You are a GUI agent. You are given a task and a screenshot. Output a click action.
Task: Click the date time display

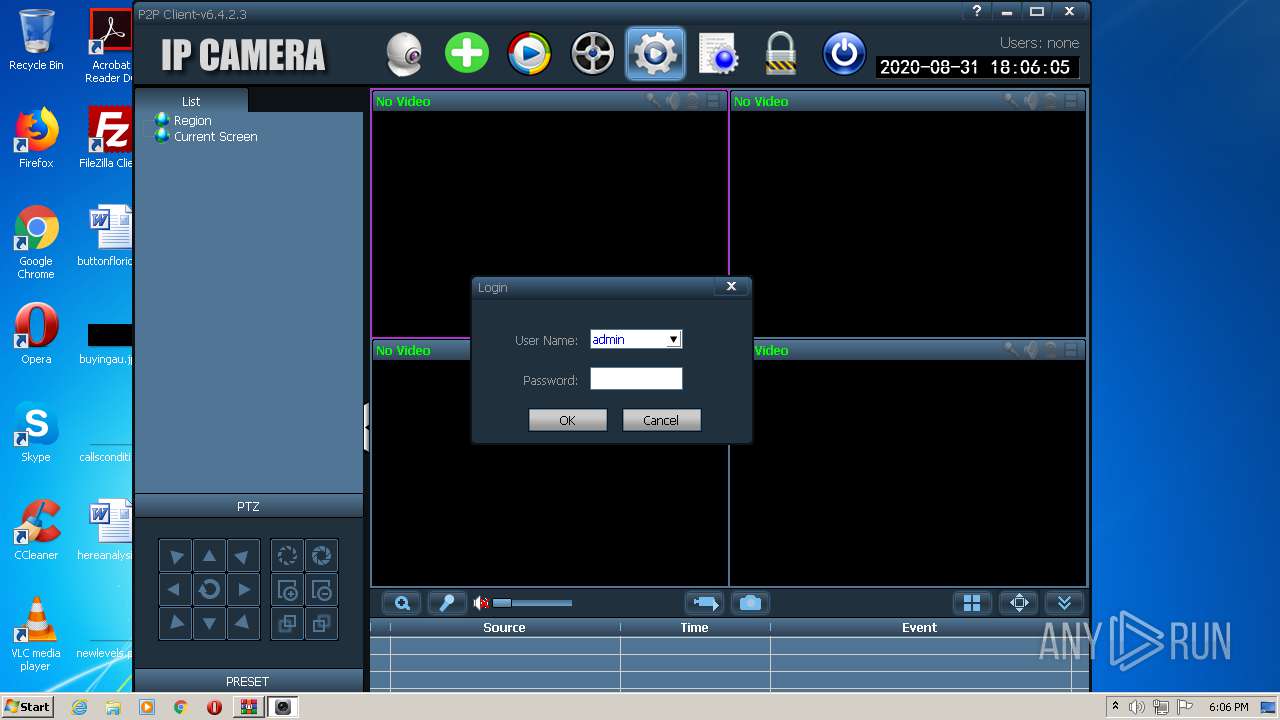tap(975, 68)
